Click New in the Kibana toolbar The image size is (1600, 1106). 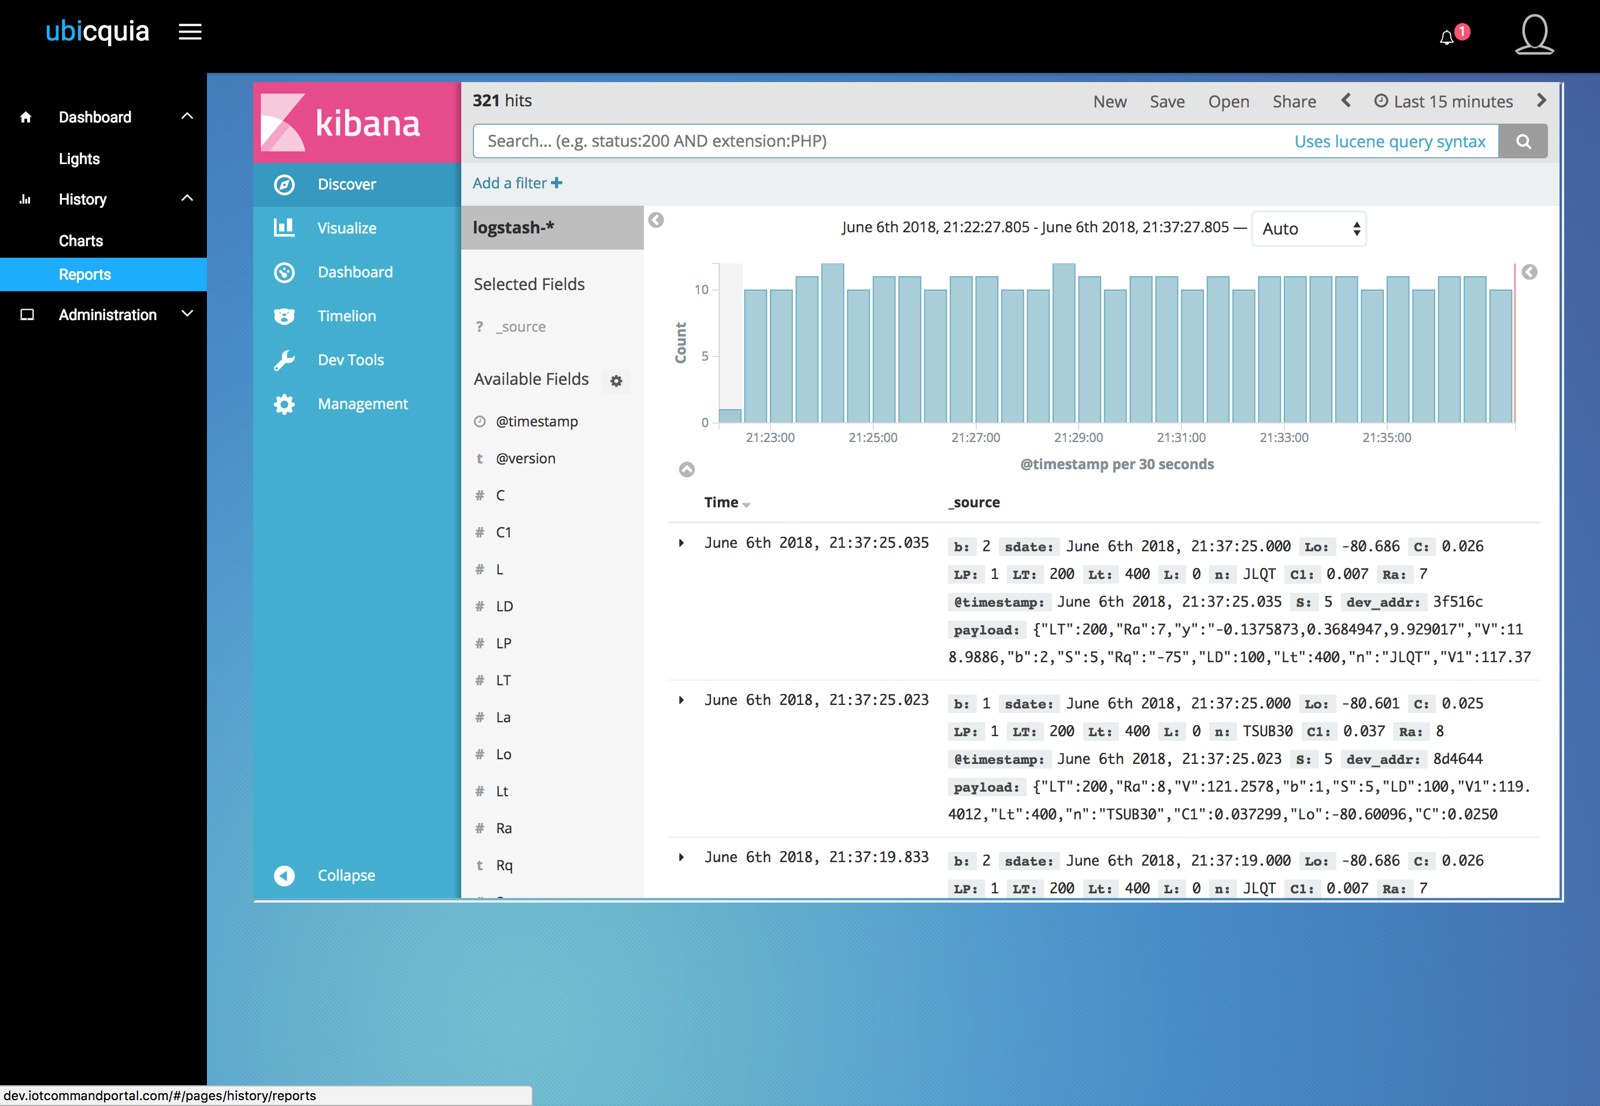tap(1110, 102)
